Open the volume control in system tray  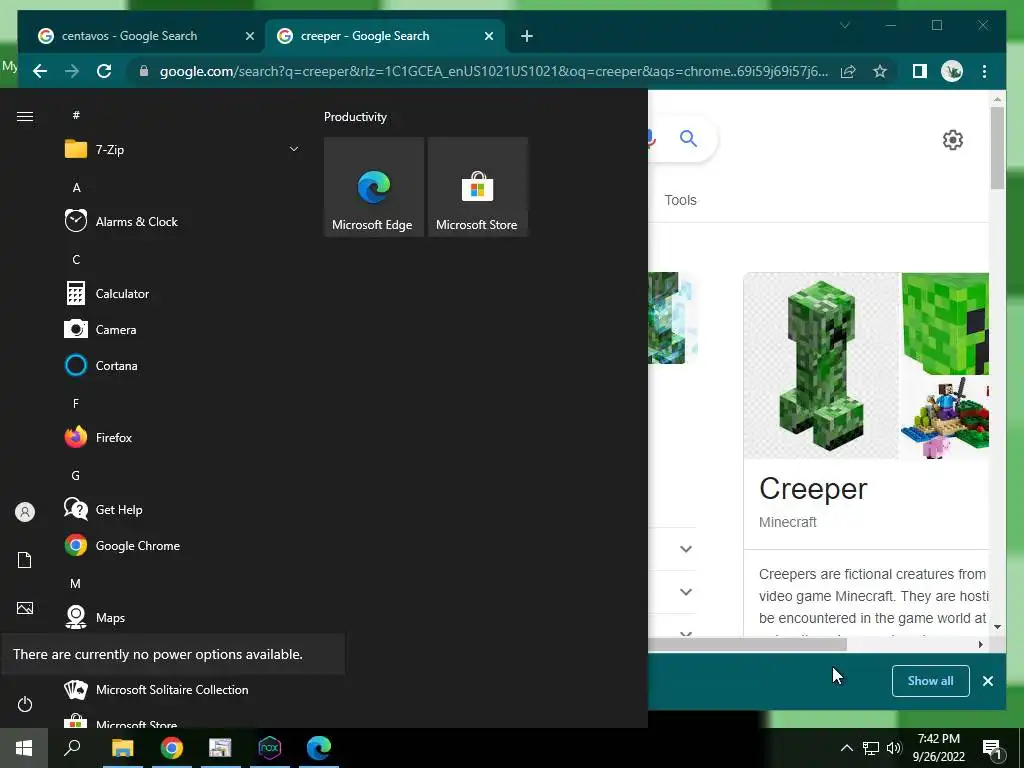(894, 748)
